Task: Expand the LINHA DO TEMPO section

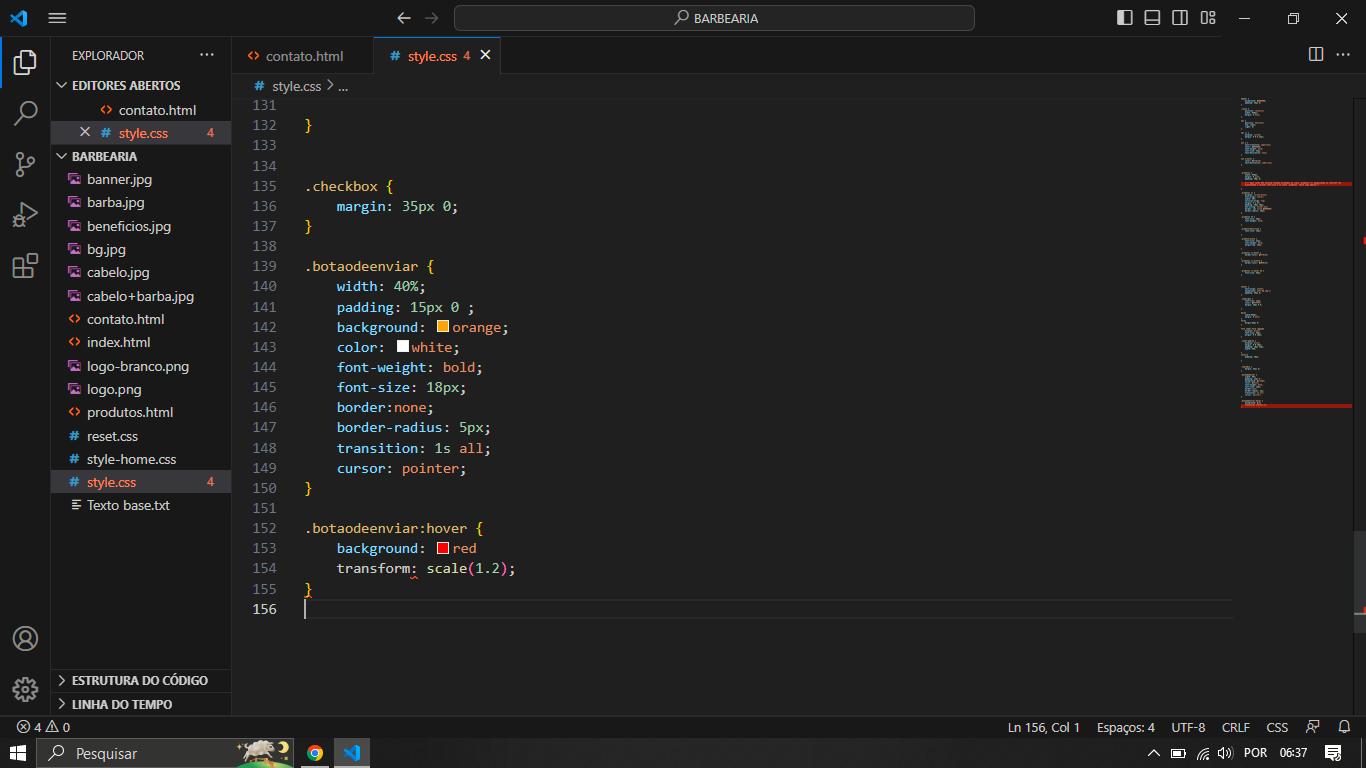Action: click(141, 704)
